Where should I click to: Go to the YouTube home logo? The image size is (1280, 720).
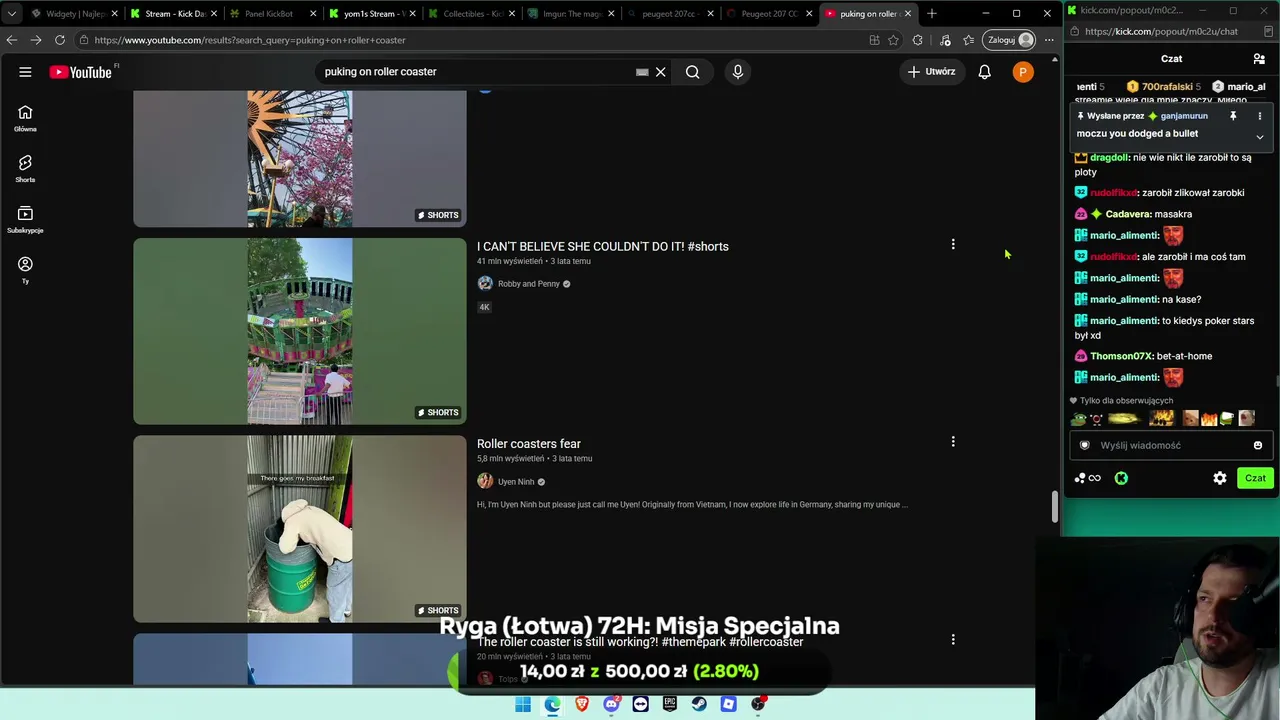(80, 72)
